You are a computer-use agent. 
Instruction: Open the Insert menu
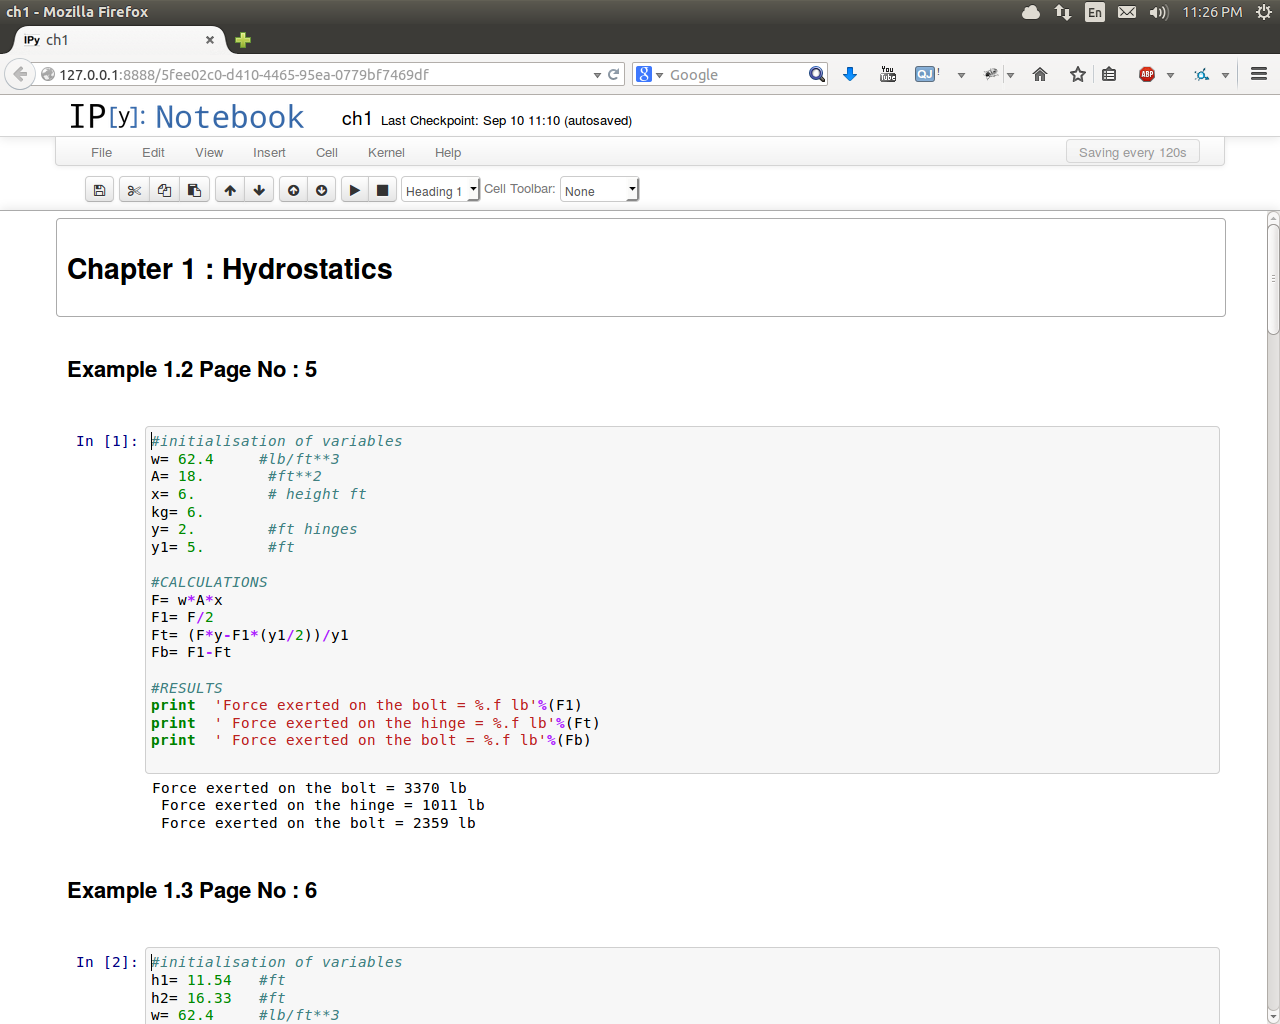pyautogui.click(x=269, y=153)
